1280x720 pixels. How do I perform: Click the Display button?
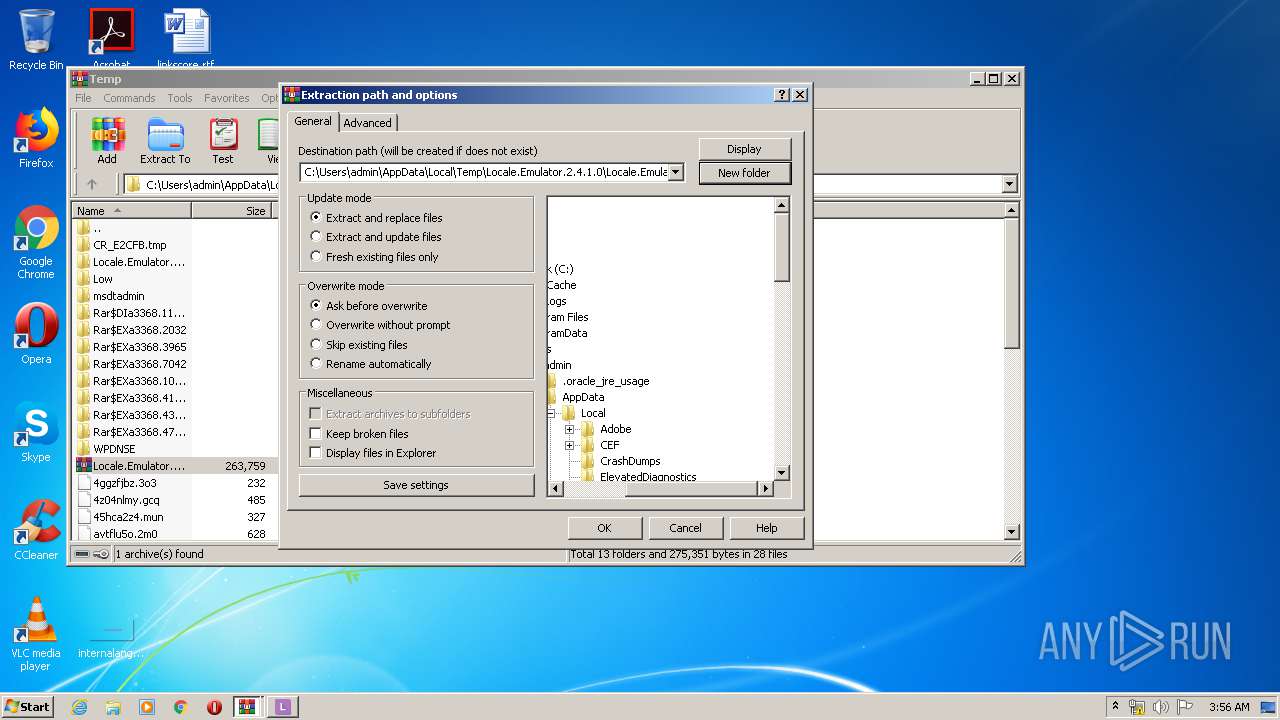click(744, 149)
